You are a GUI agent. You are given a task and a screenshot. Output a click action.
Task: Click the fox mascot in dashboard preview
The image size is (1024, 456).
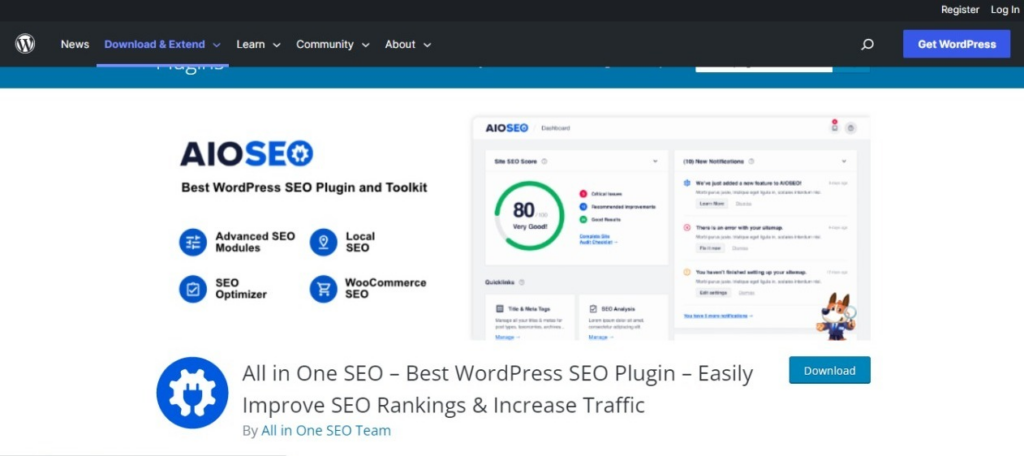[x=837, y=315]
